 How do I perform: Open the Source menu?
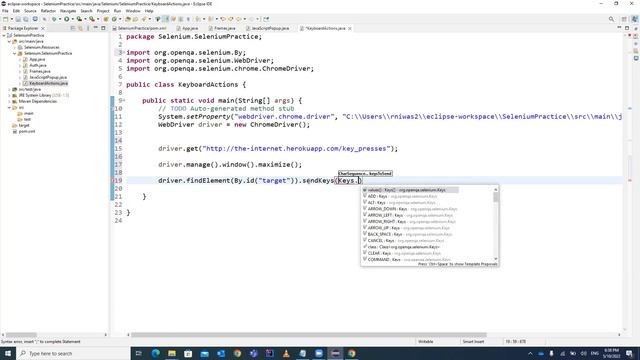click(x=30, y=11)
